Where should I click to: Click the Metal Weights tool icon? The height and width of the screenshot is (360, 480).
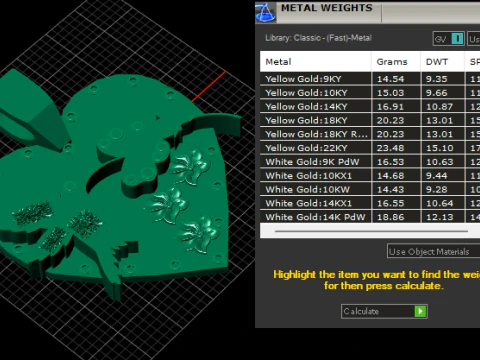(265, 12)
